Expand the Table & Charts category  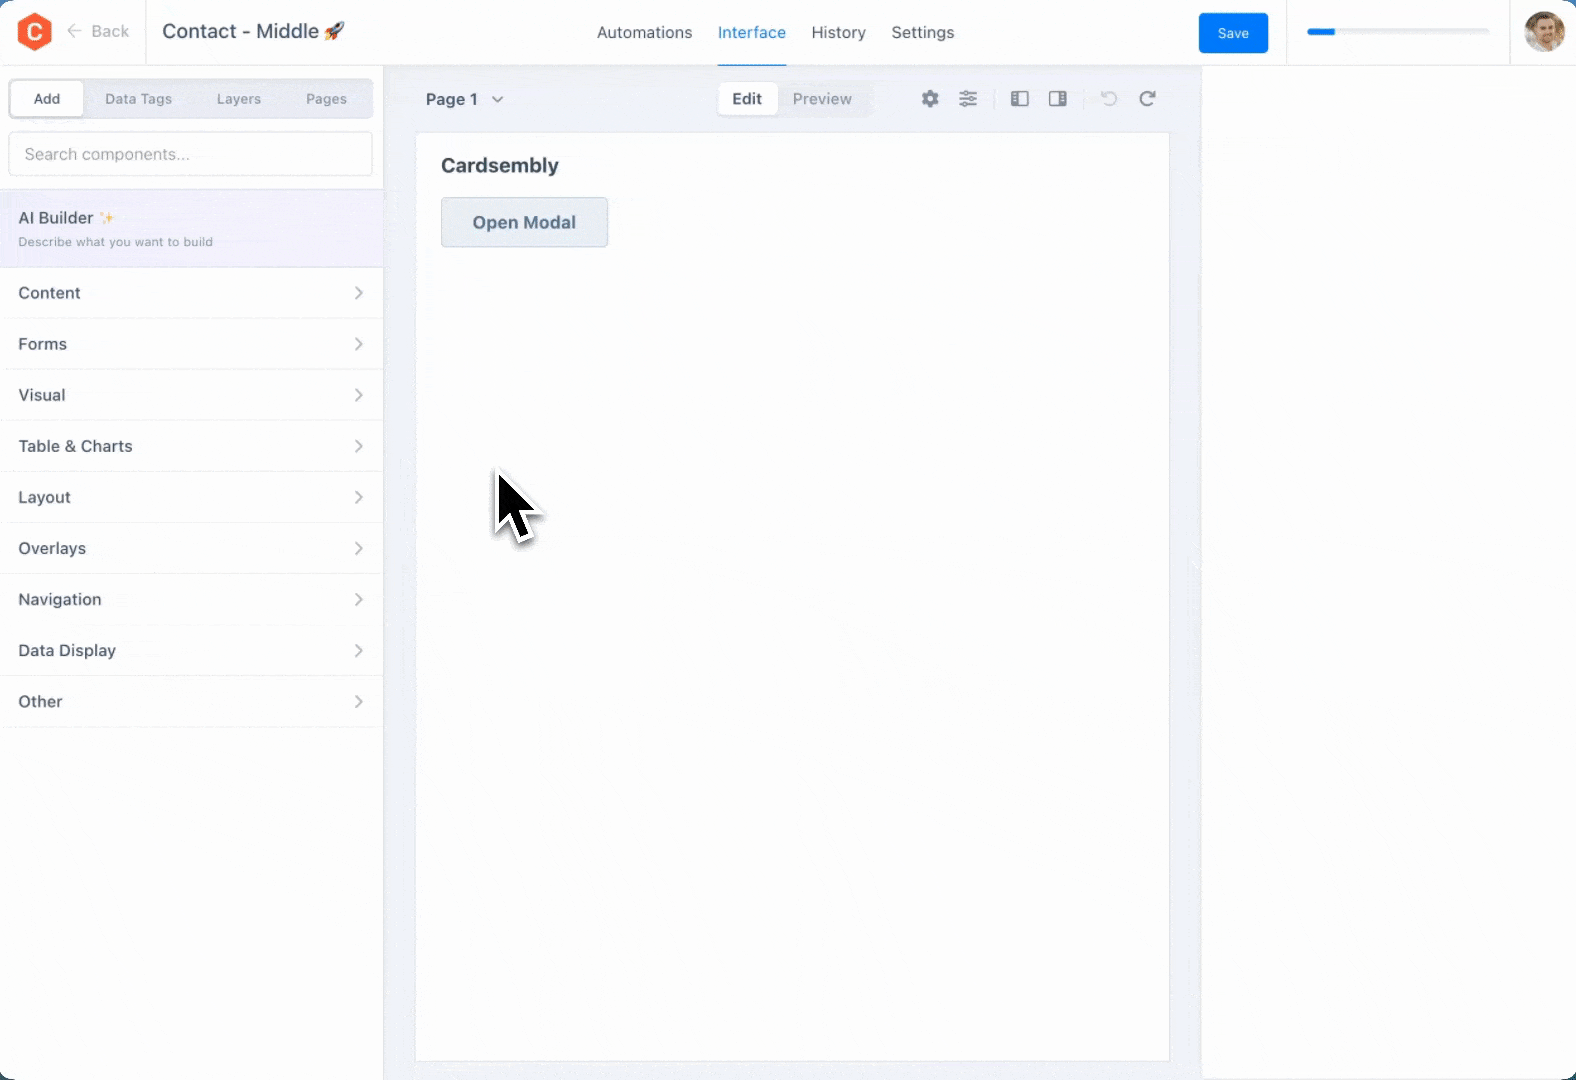pos(191,446)
